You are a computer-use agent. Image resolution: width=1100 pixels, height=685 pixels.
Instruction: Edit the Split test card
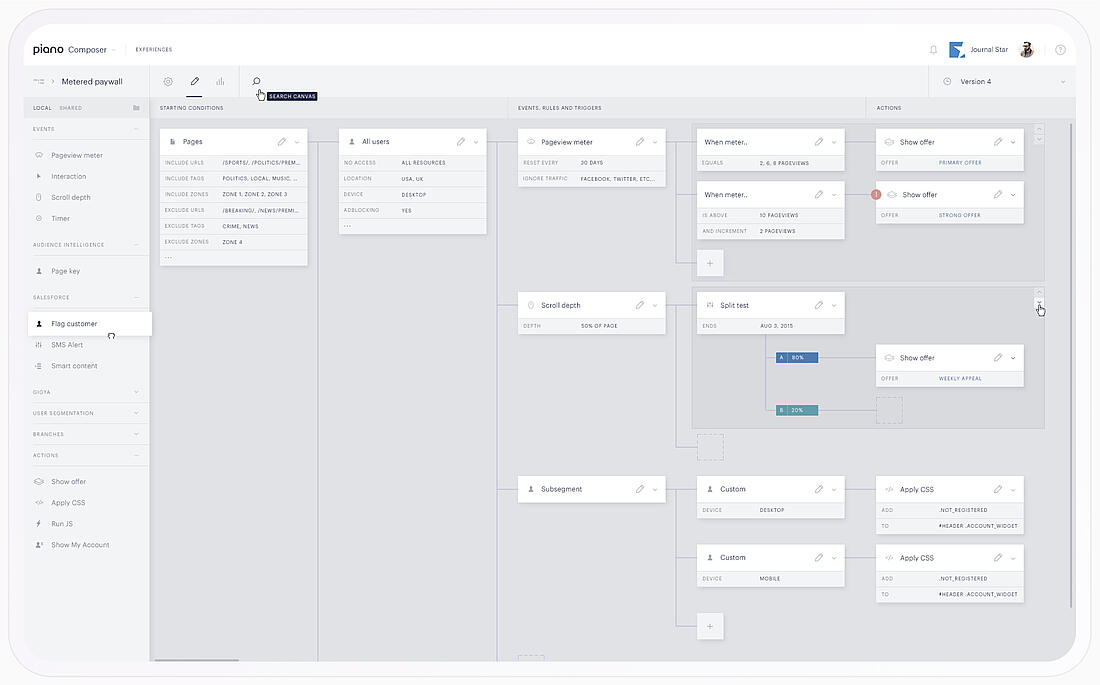click(819, 305)
